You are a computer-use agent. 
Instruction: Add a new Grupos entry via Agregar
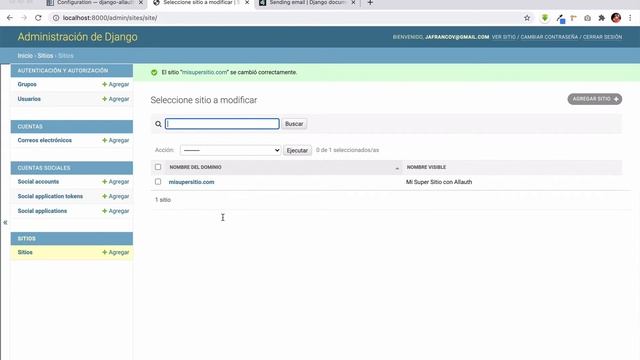[x=116, y=84]
